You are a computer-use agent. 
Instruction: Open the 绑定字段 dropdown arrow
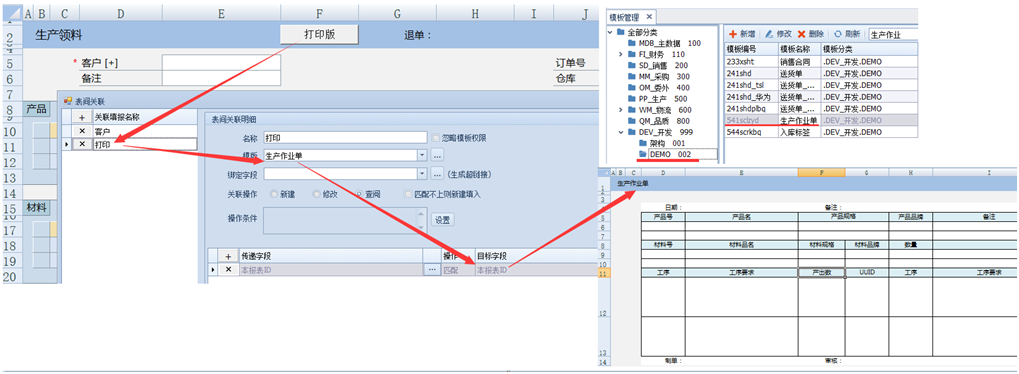pyautogui.click(x=422, y=174)
